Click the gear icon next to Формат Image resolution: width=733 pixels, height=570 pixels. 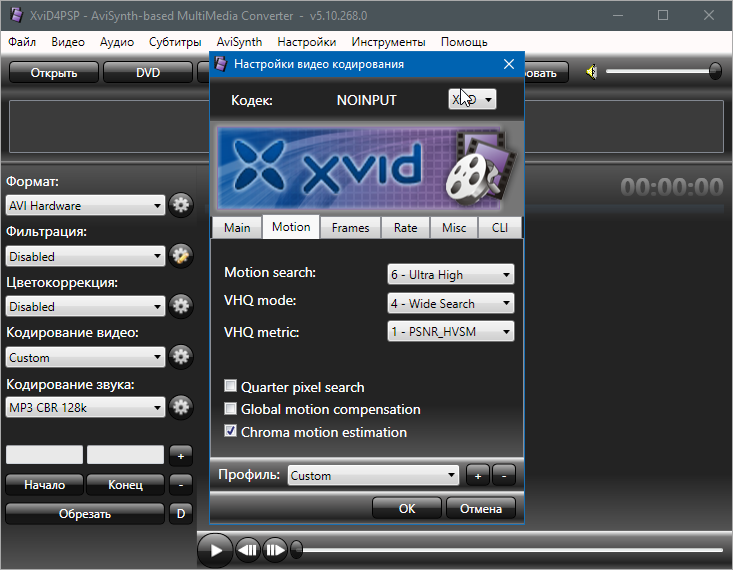180,205
